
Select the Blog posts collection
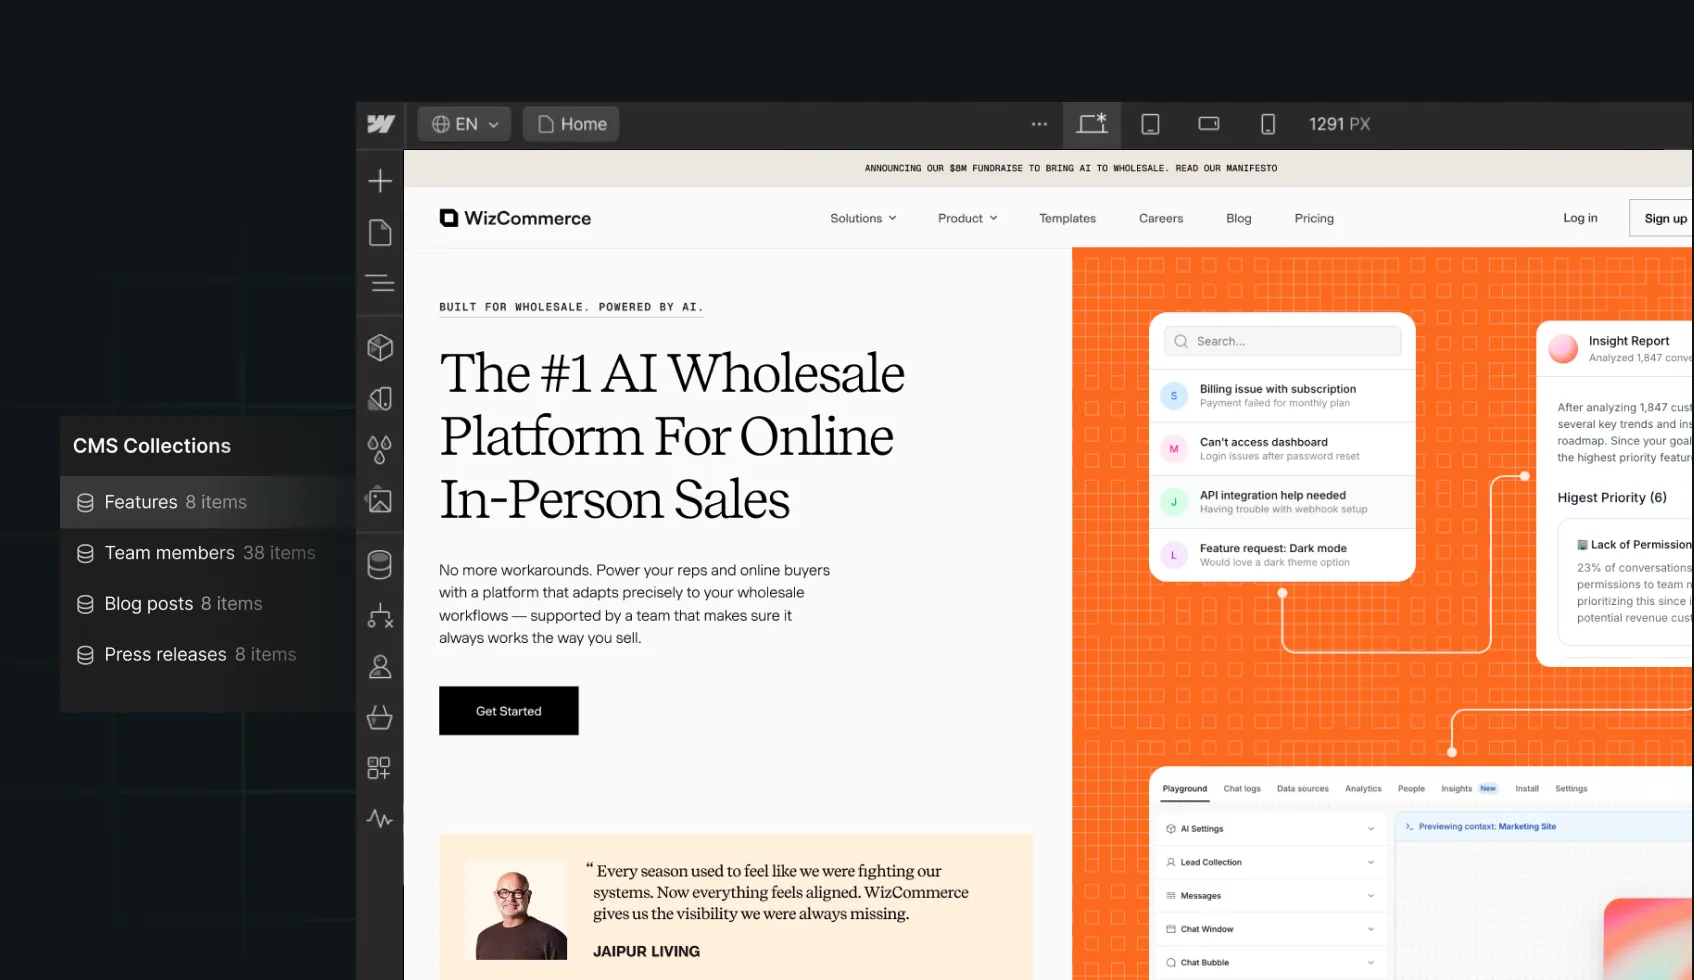click(208, 604)
